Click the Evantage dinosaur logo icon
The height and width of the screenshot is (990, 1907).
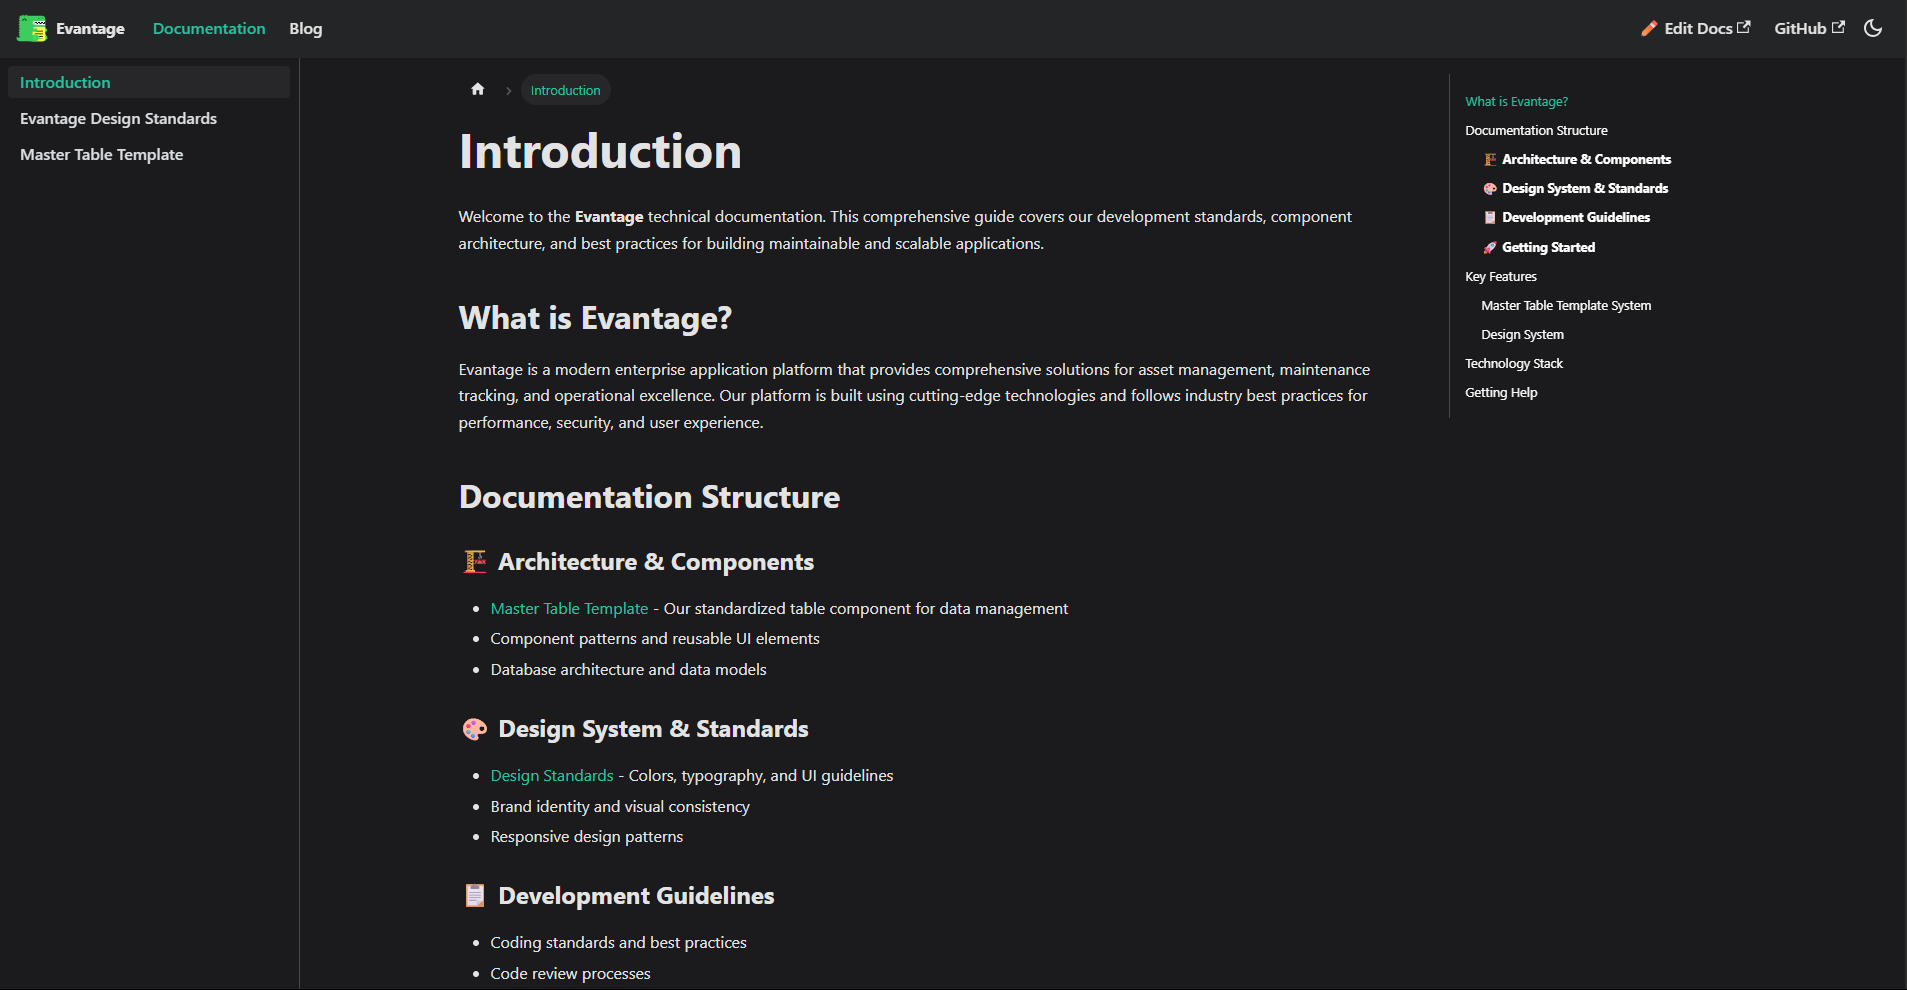32,28
